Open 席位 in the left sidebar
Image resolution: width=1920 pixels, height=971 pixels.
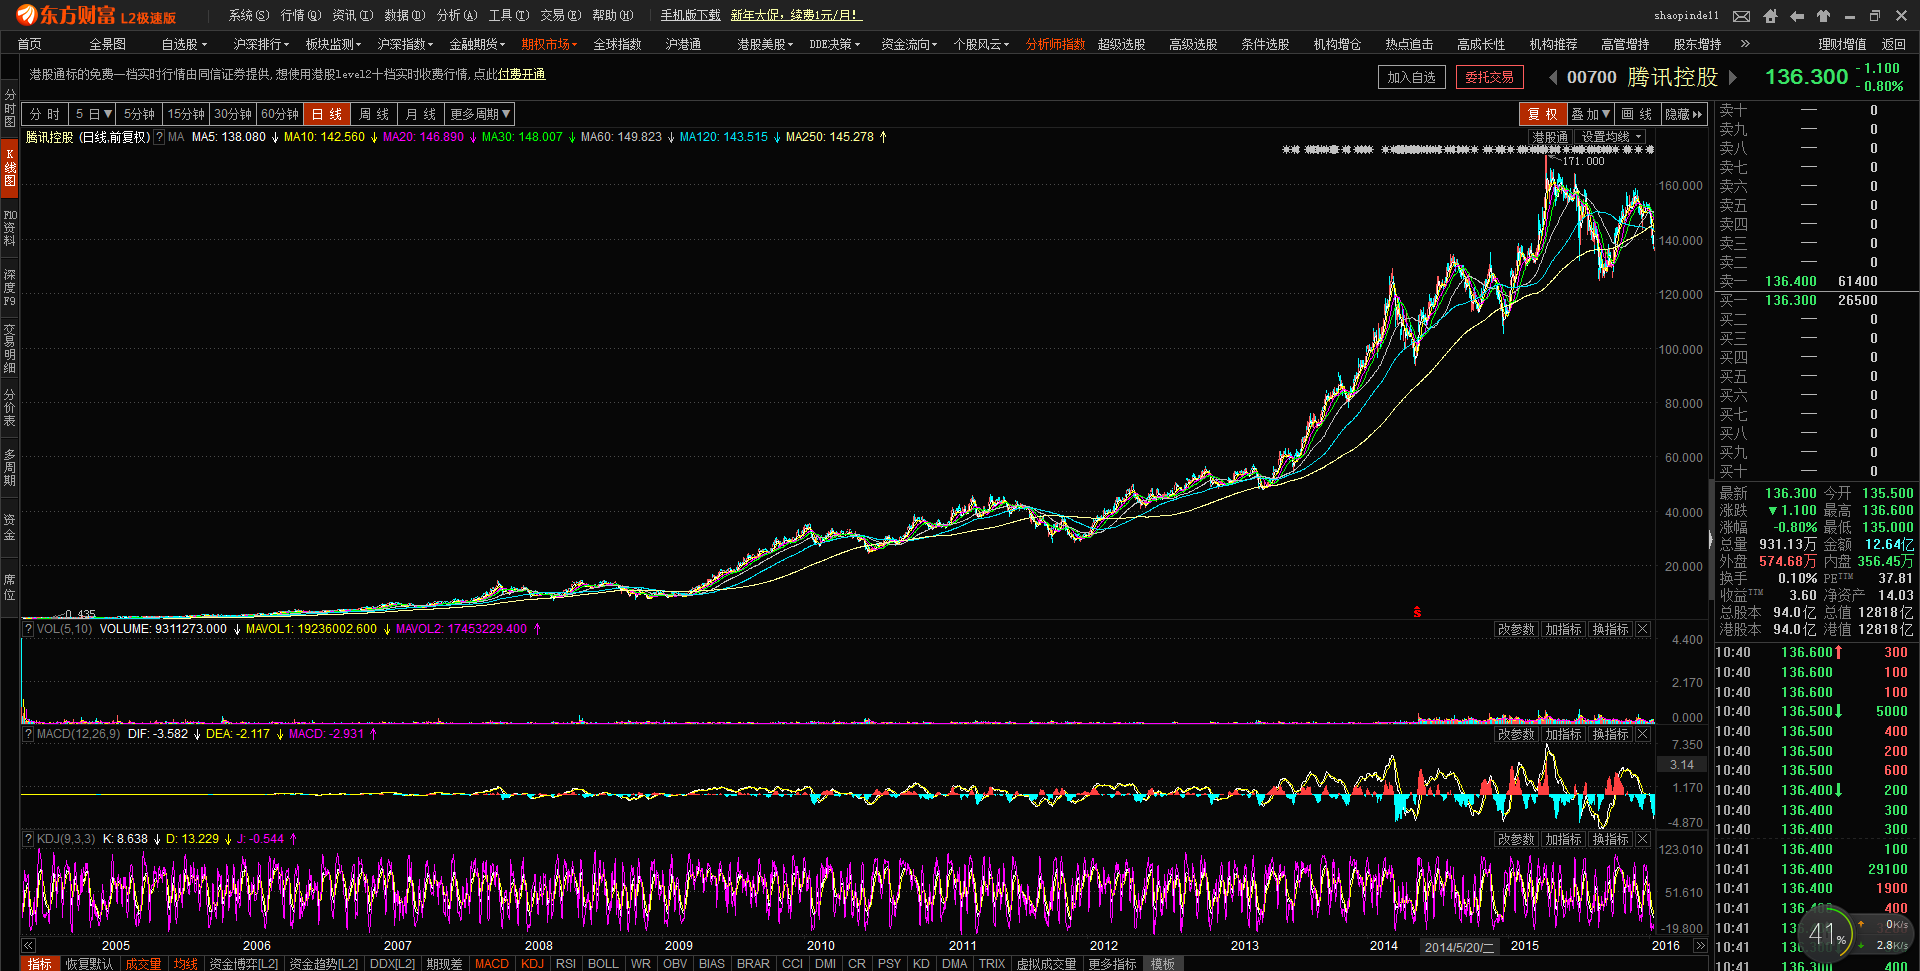click(x=10, y=587)
